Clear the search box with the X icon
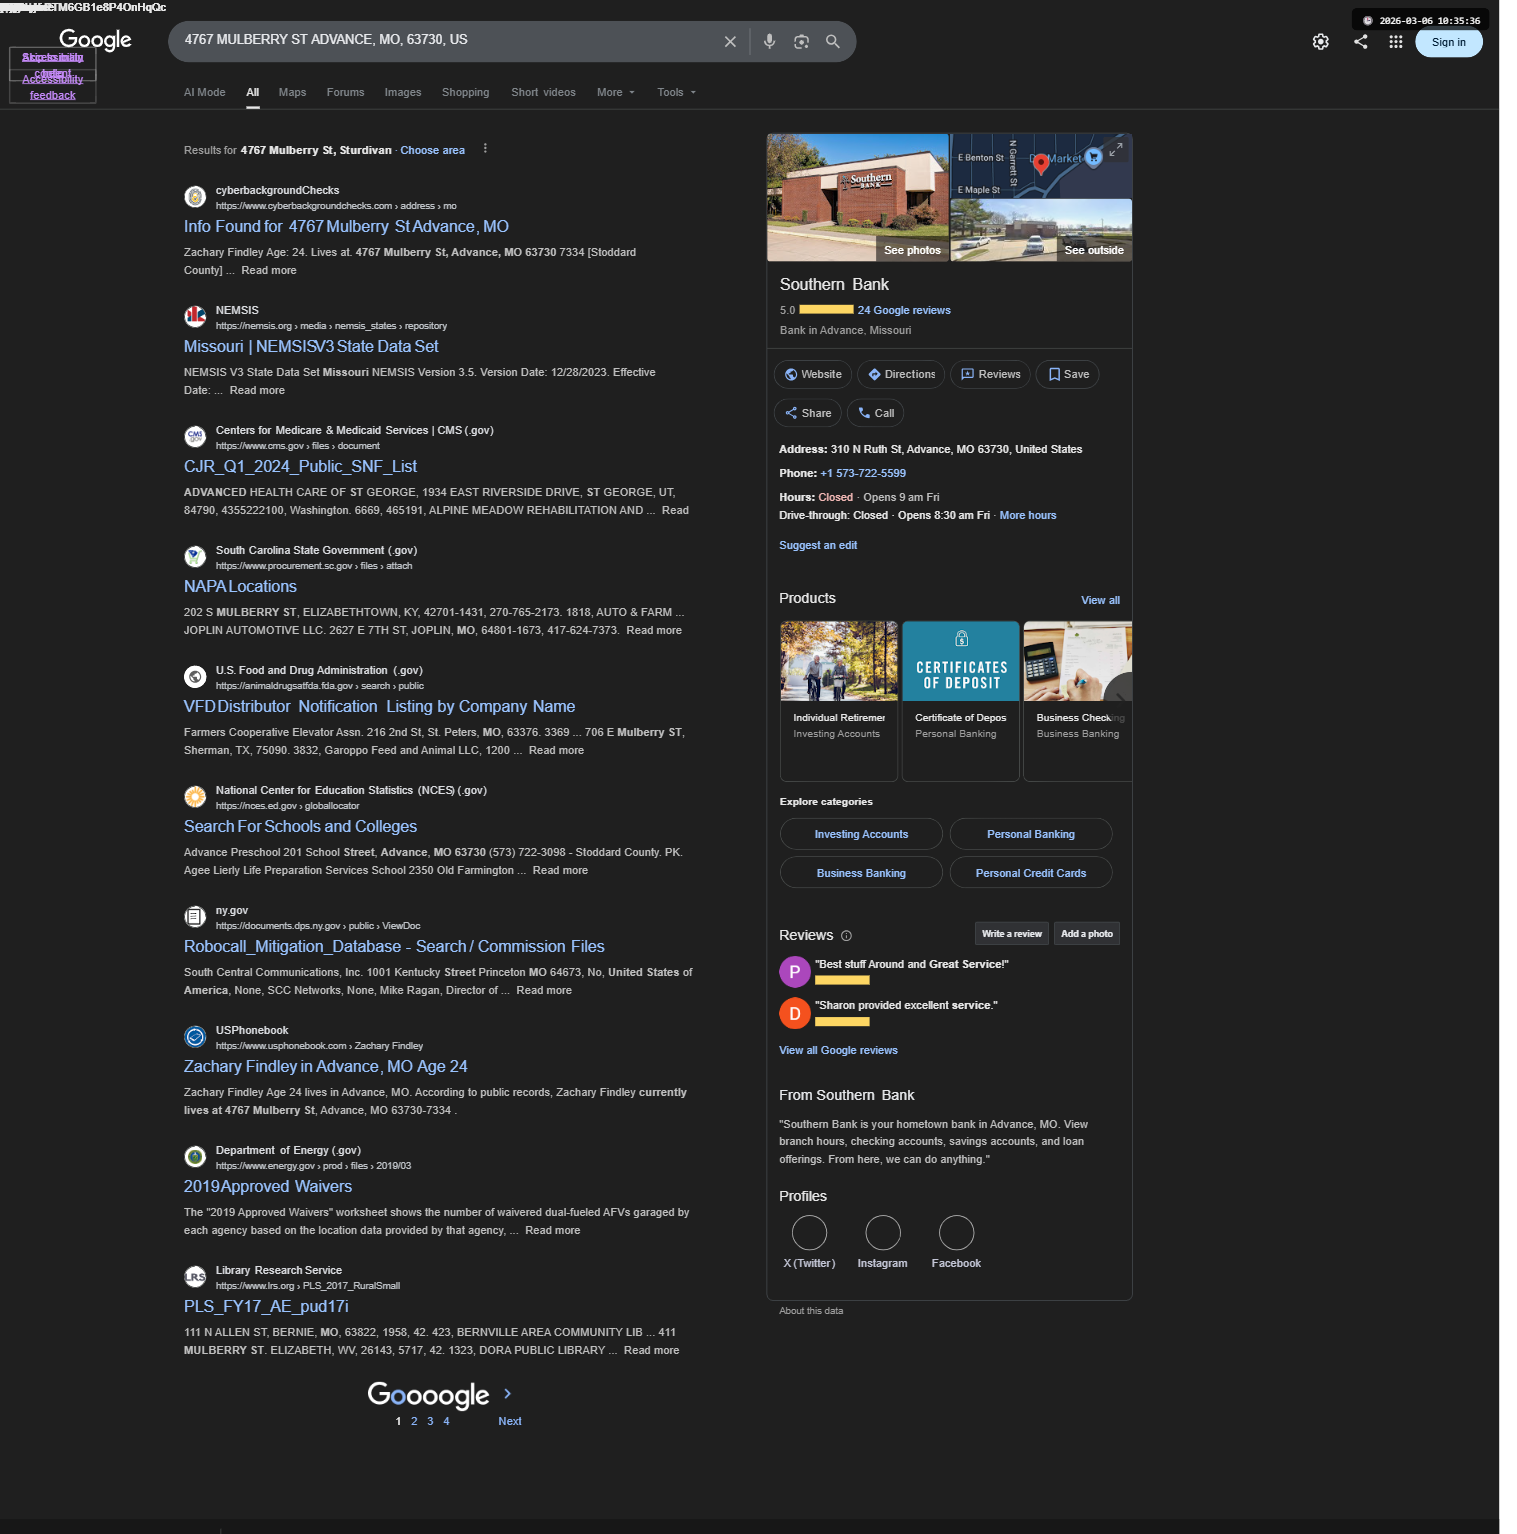The width and height of the screenshot is (1517, 1534). pyautogui.click(x=730, y=42)
